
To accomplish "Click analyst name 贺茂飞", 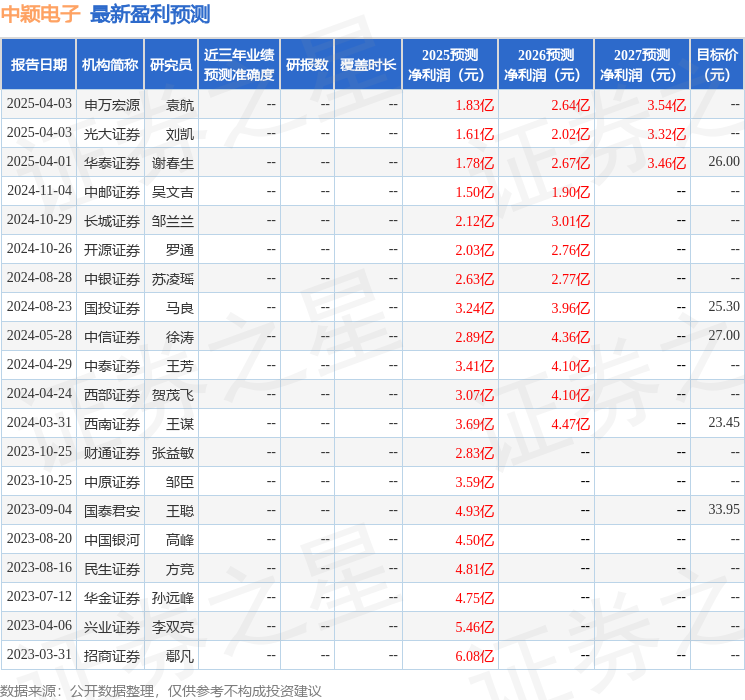I will tap(173, 395).
